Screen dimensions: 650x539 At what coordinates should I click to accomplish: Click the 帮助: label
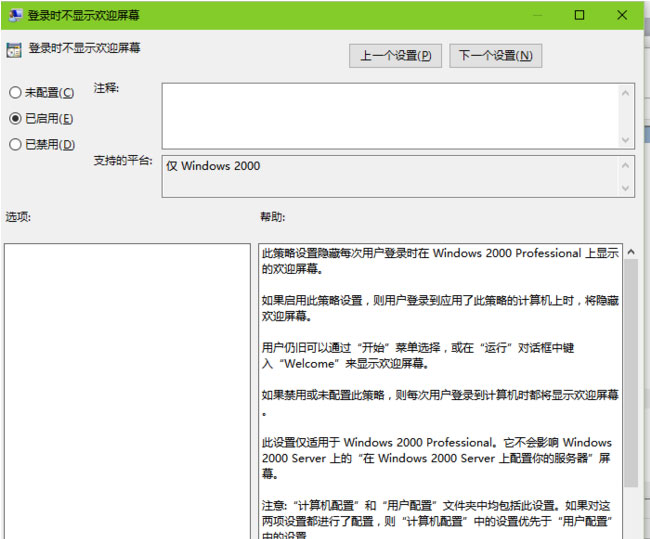coord(273,216)
